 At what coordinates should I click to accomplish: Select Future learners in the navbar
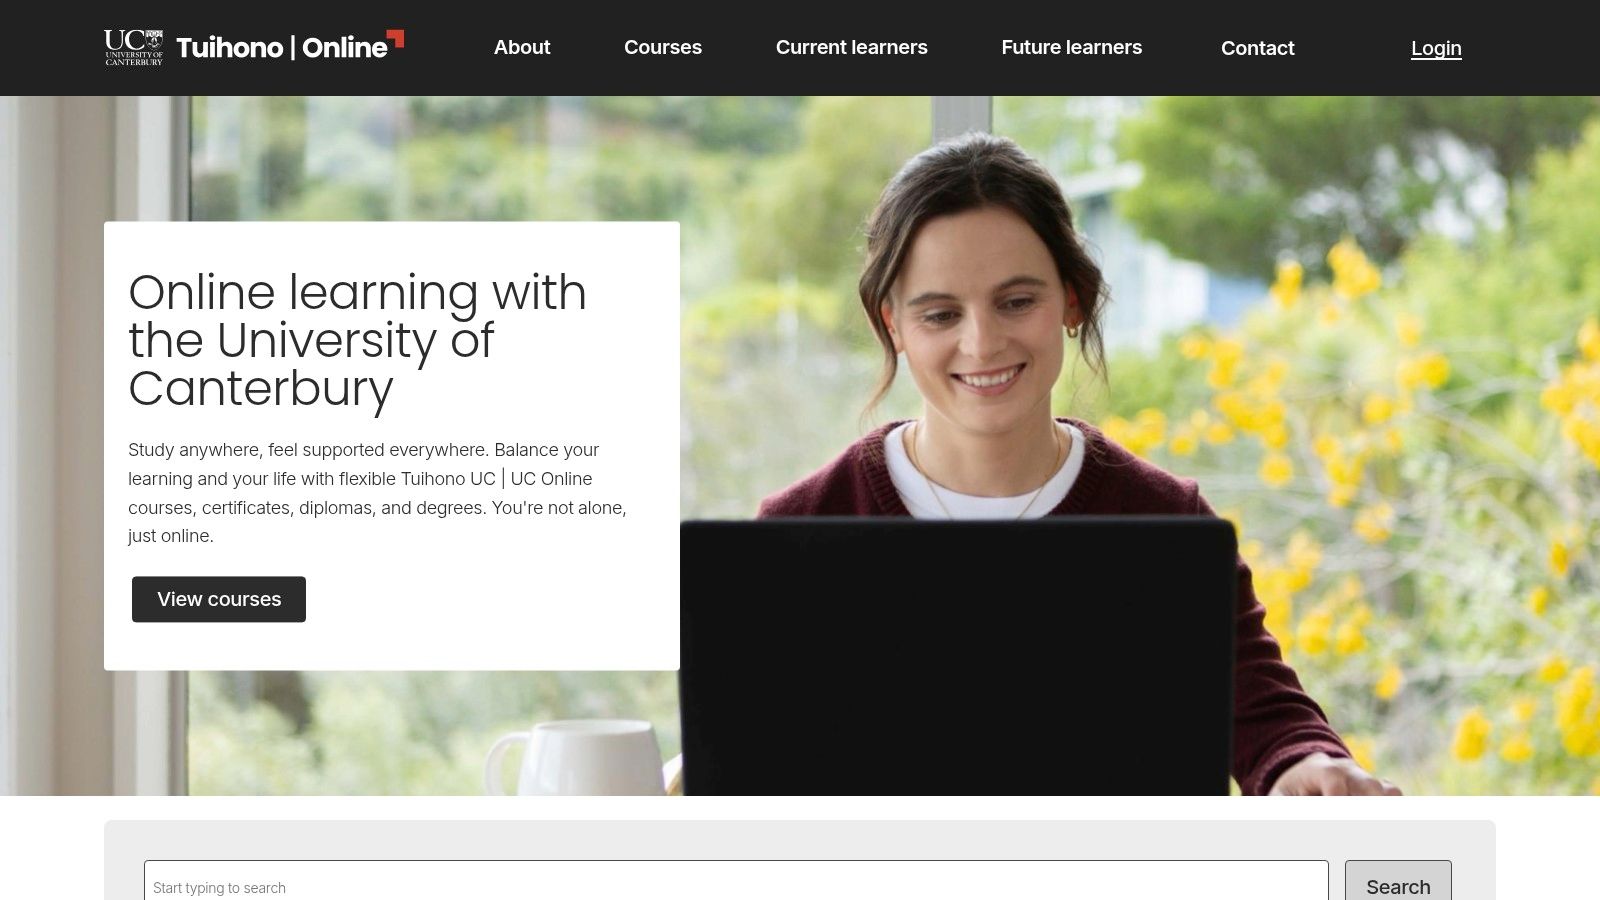click(x=1071, y=47)
